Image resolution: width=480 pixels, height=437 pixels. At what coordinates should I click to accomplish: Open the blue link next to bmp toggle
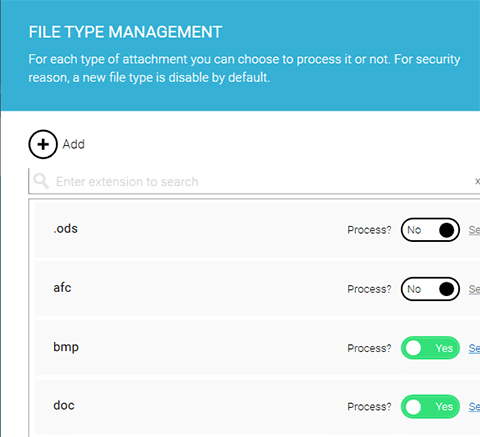pyautogui.click(x=474, y=348)
